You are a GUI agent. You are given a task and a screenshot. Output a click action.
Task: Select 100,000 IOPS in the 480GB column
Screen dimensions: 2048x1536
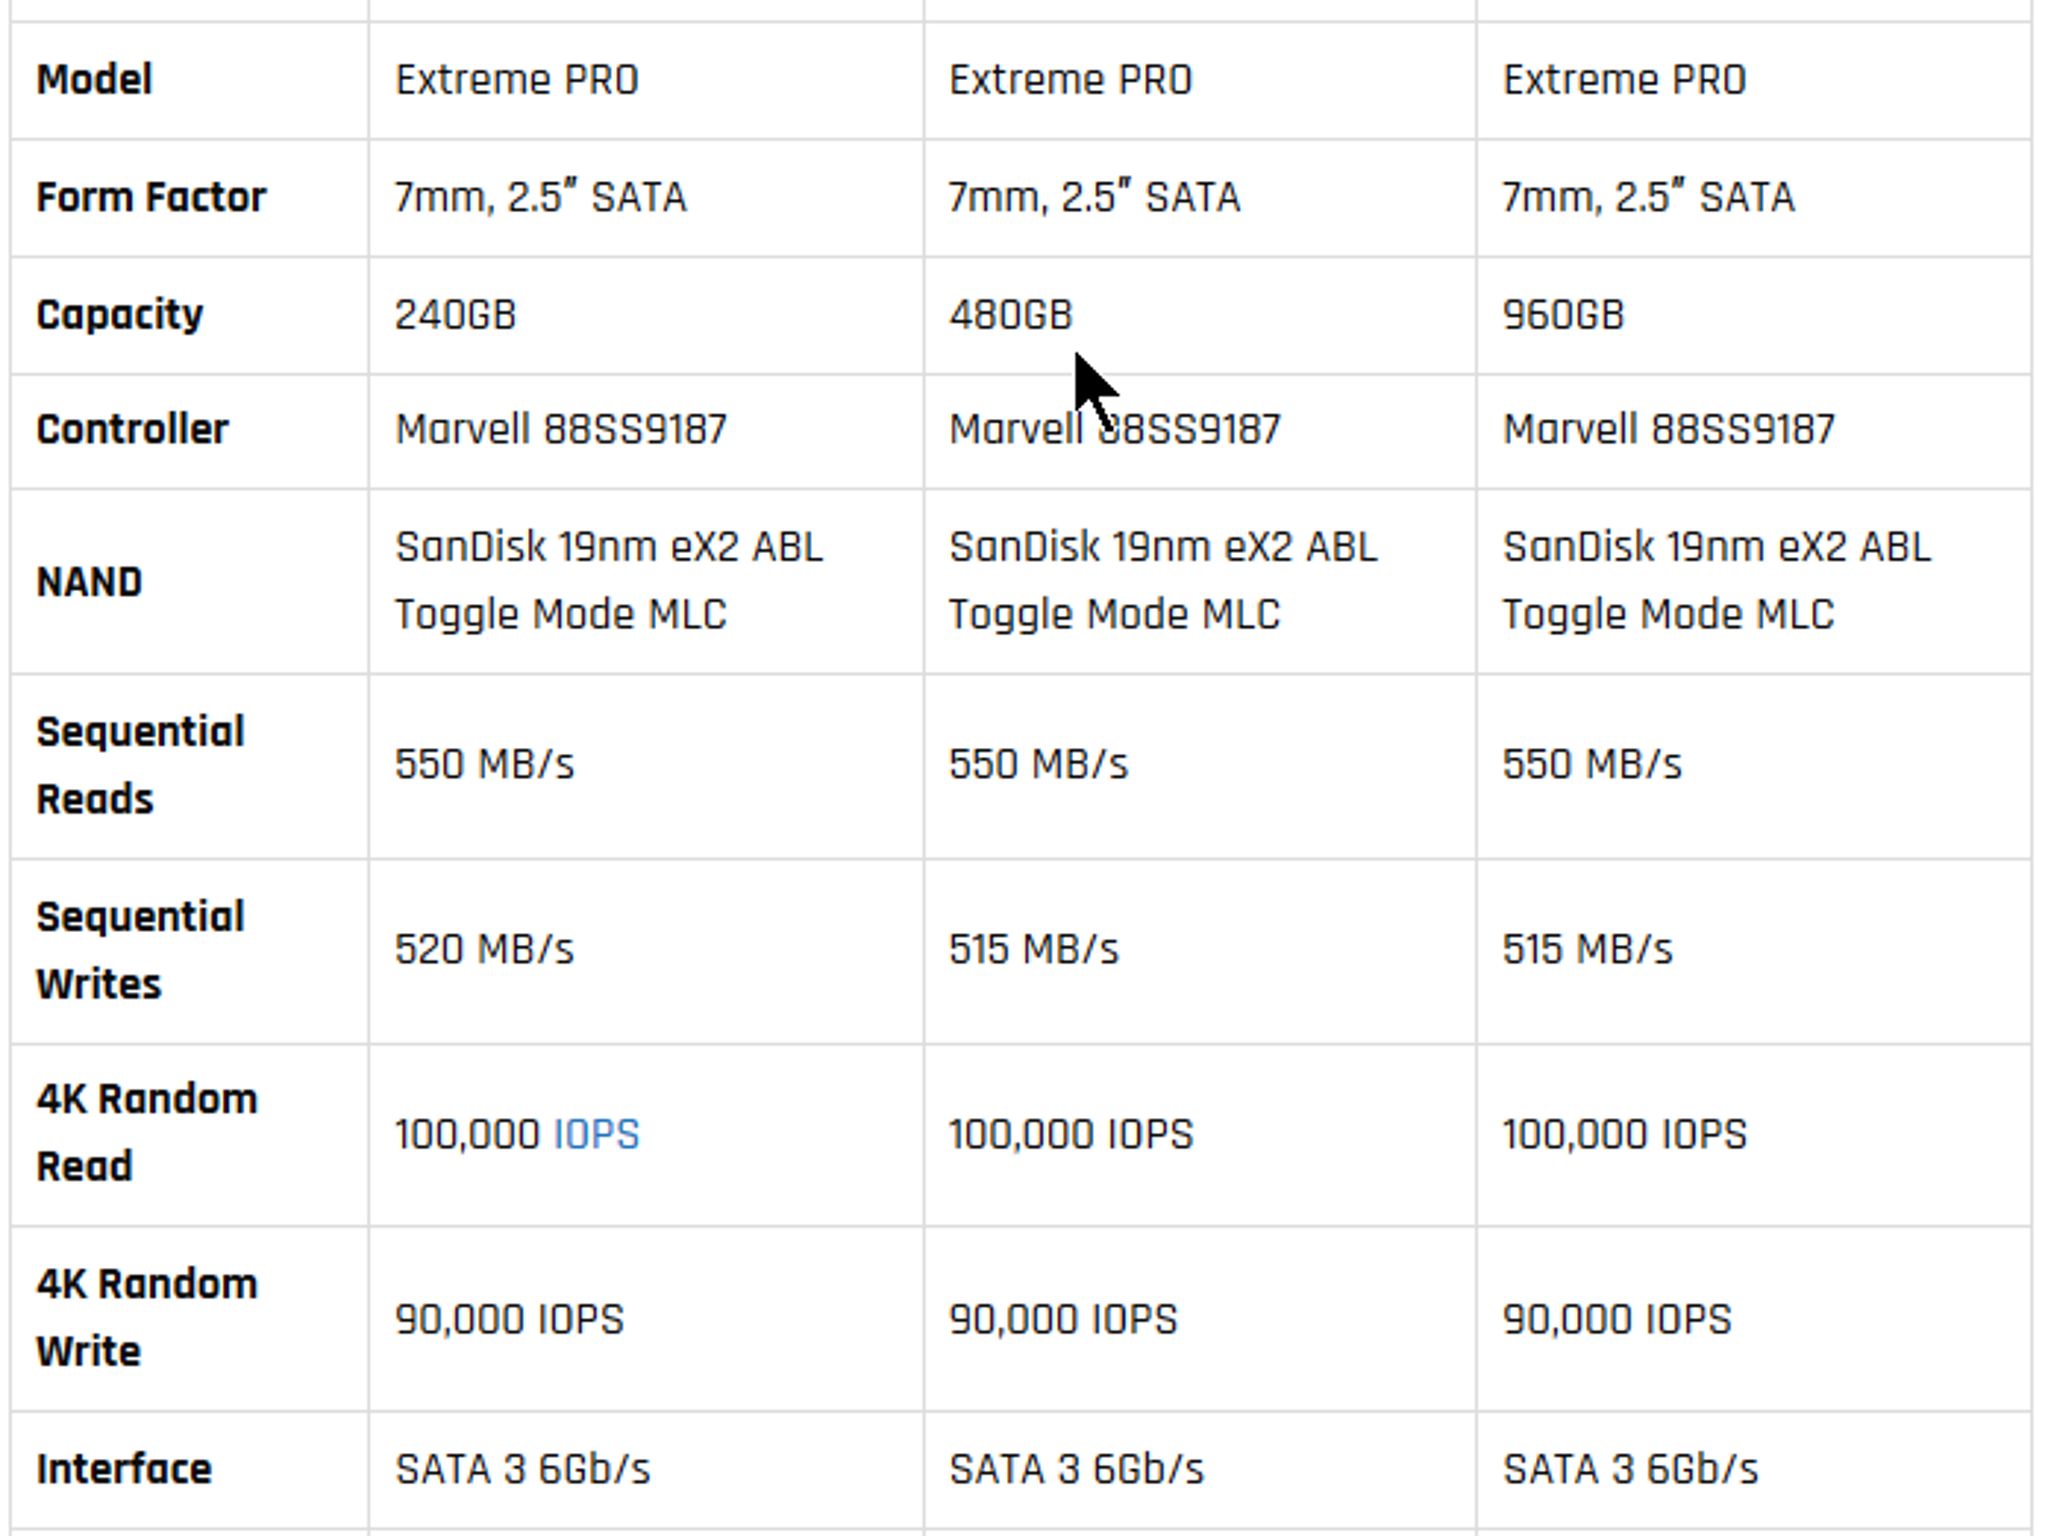point(1071,1135)
